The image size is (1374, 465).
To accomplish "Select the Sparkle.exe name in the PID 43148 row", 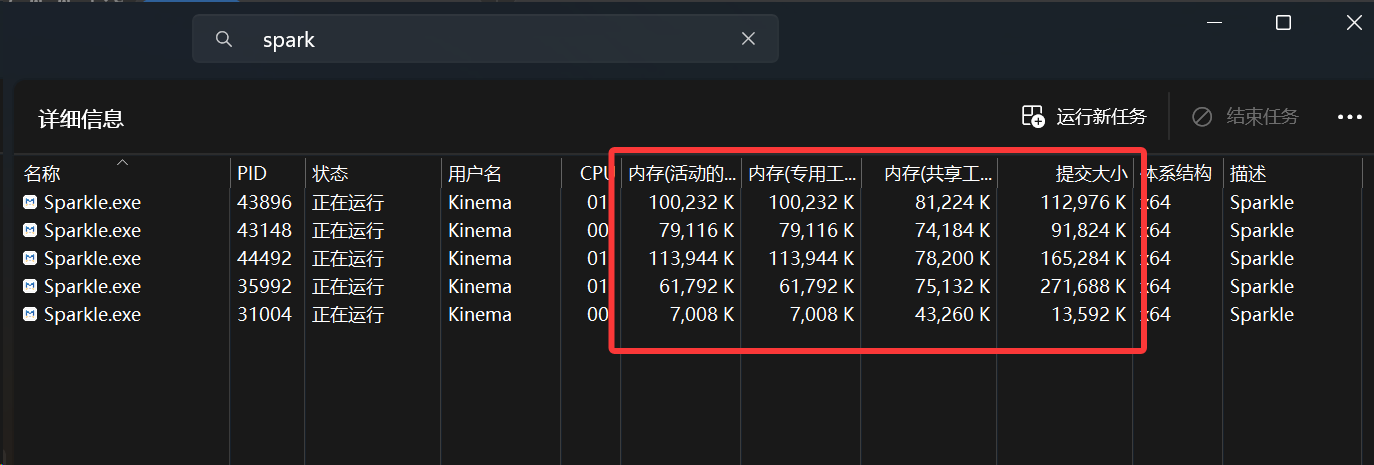I will point(92,230).
